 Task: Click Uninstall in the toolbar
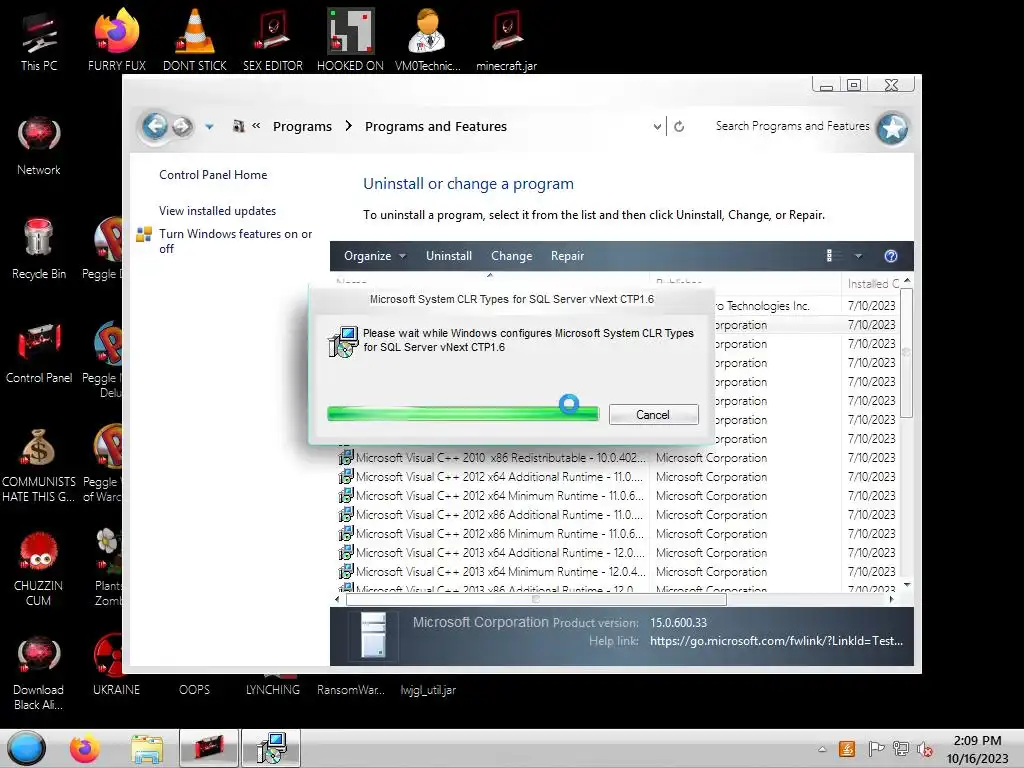tap(449, 256)
